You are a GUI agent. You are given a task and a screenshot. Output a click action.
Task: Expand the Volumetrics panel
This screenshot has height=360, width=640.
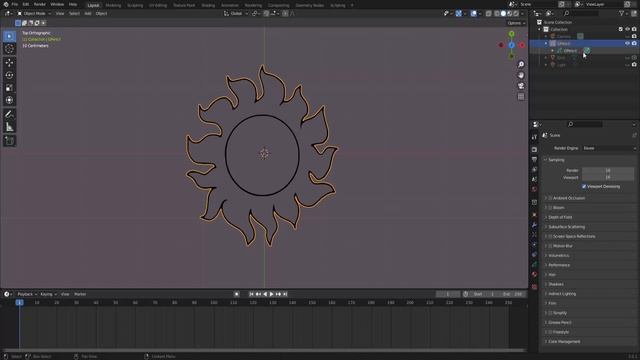click(x=558, y=256)
